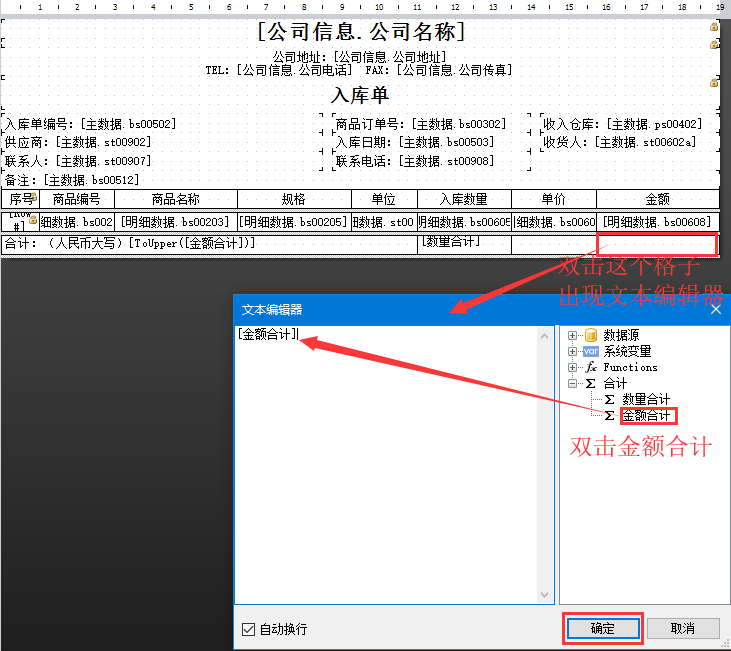Expand the Functions tree node
This screenshot has width=731, height=651.
click(573, 367)
